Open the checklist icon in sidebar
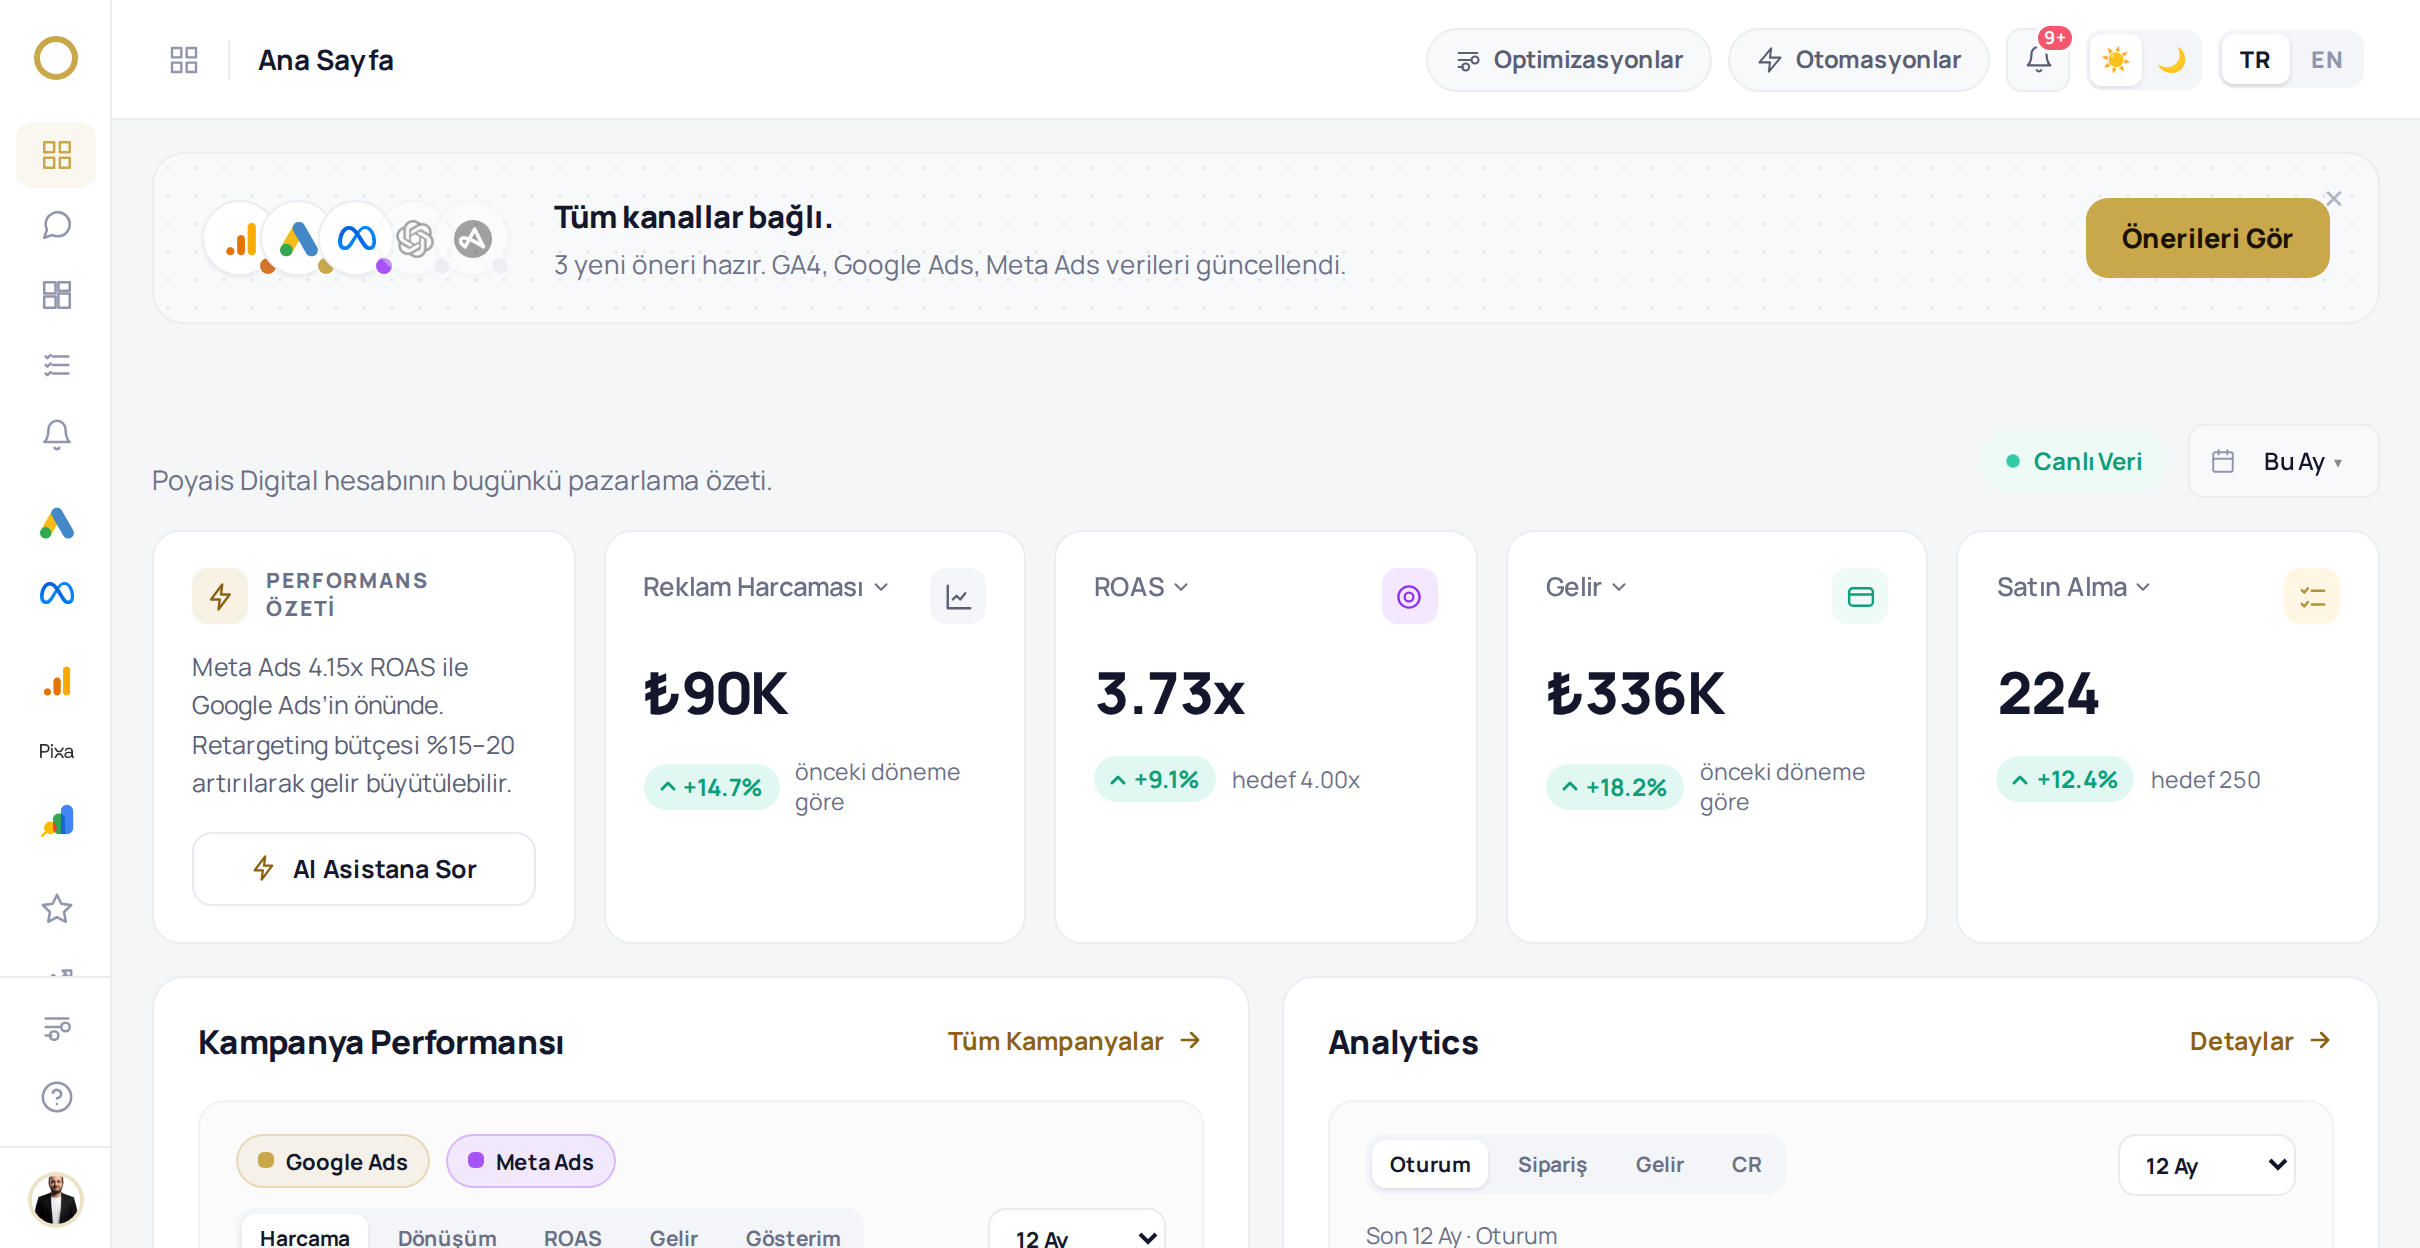2420x1248 pixels. [x=57, y=365]
